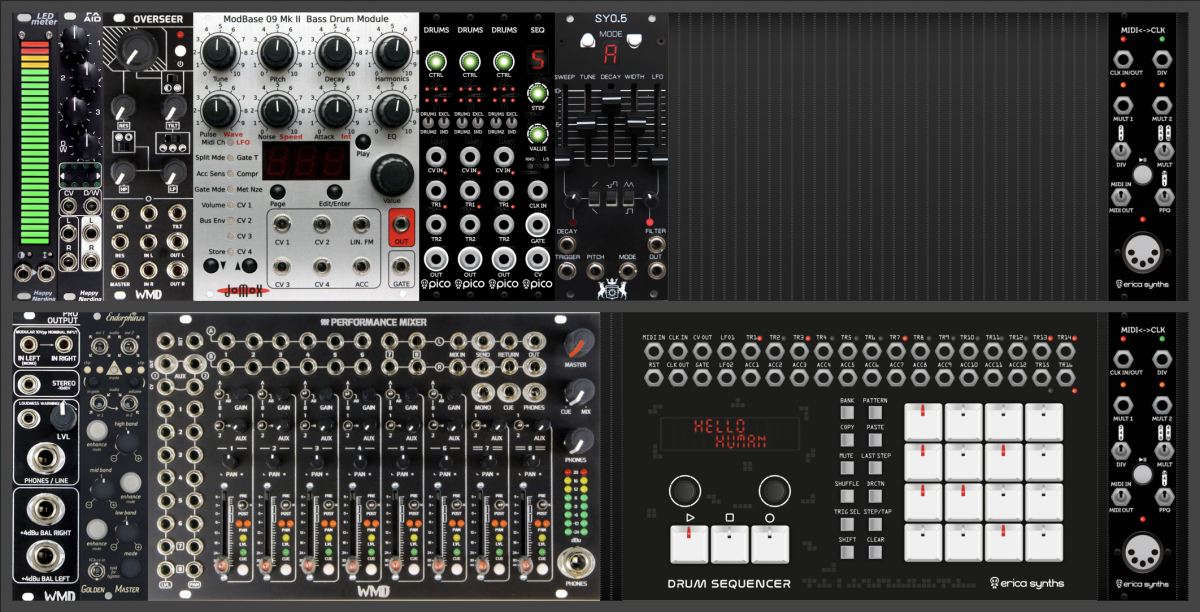The width and height of the screenshot is (1200, 612).
Task: Click the ModBase Edit/Enter button
Action: [x=334, y=191]
